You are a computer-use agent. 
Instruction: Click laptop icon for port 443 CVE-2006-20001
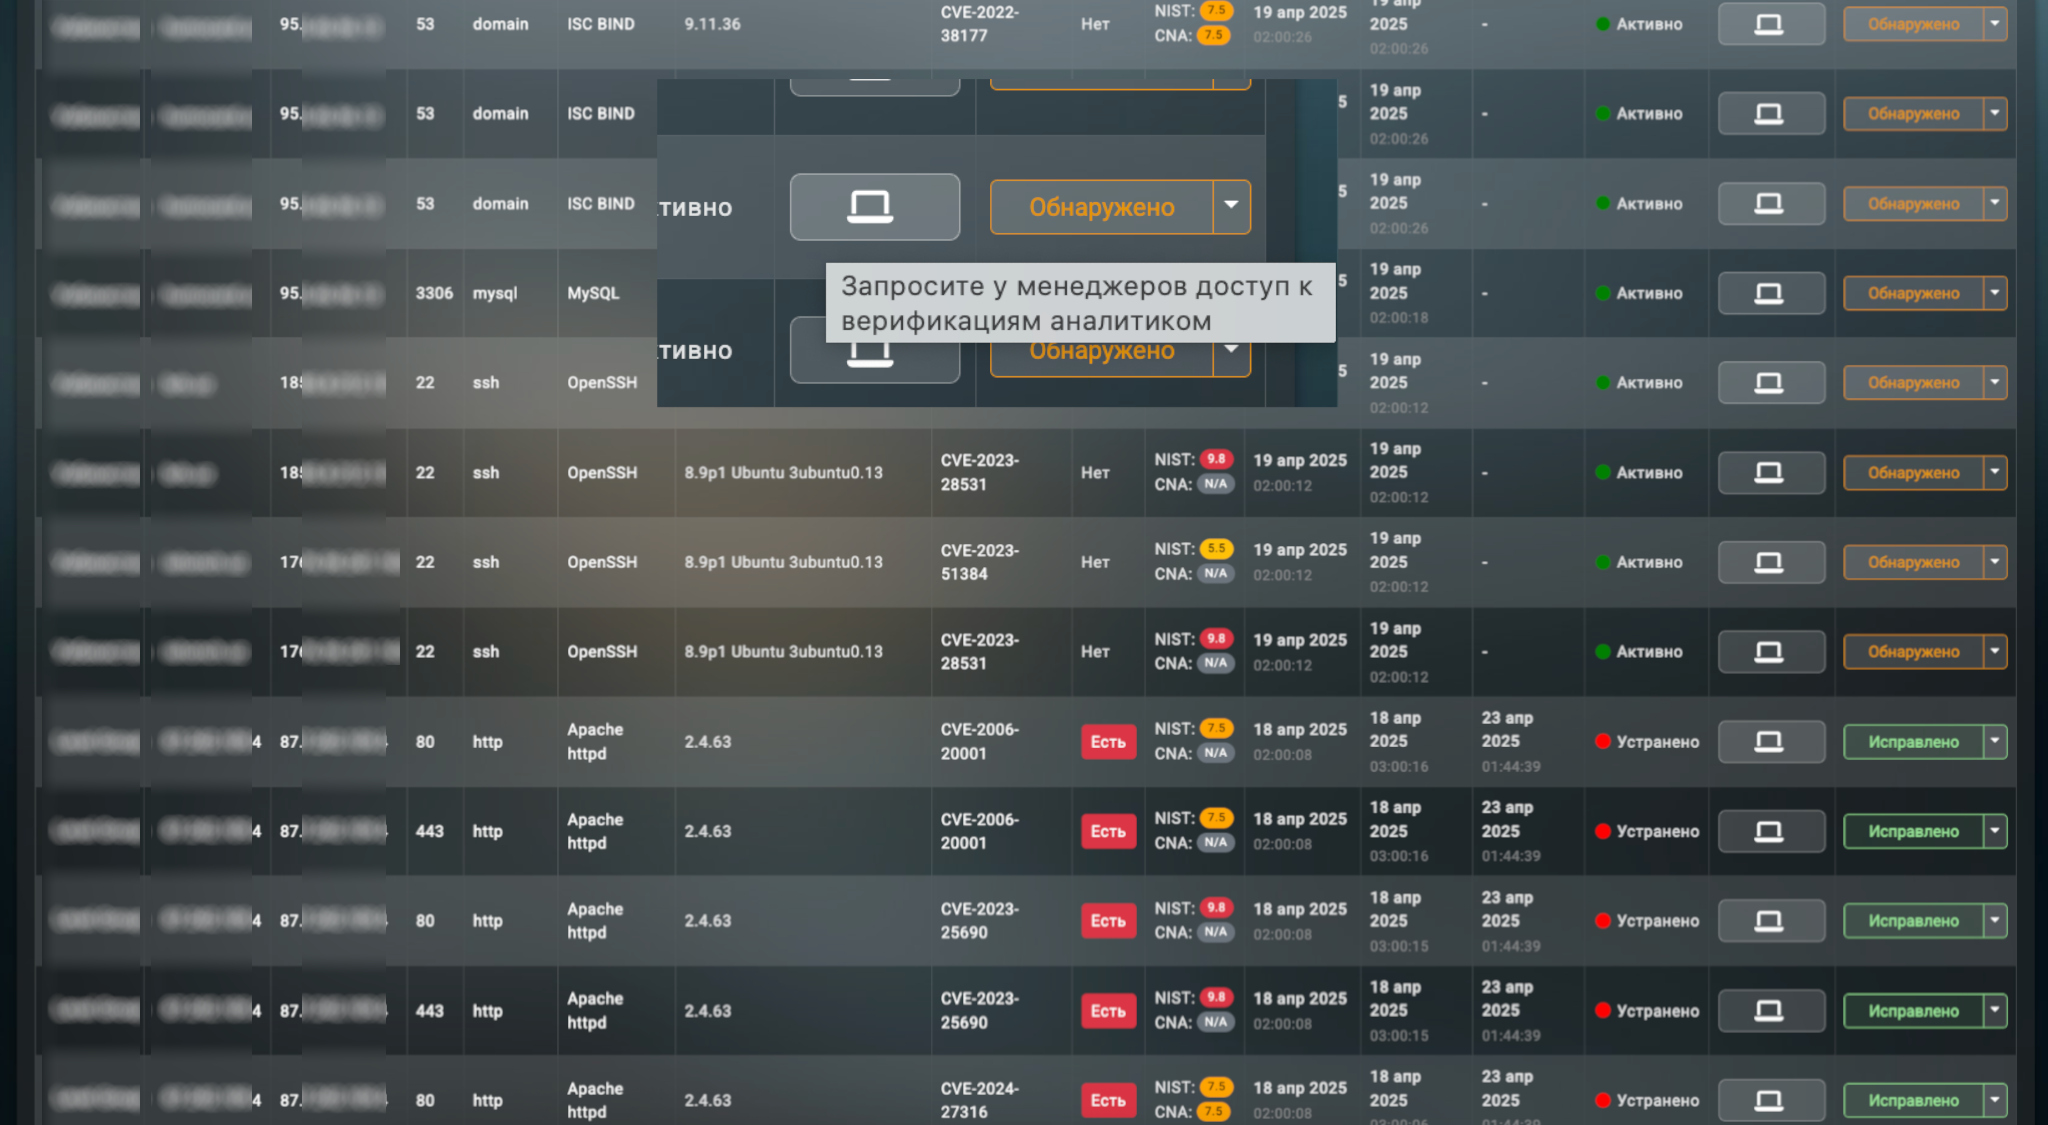(1770, 831)
